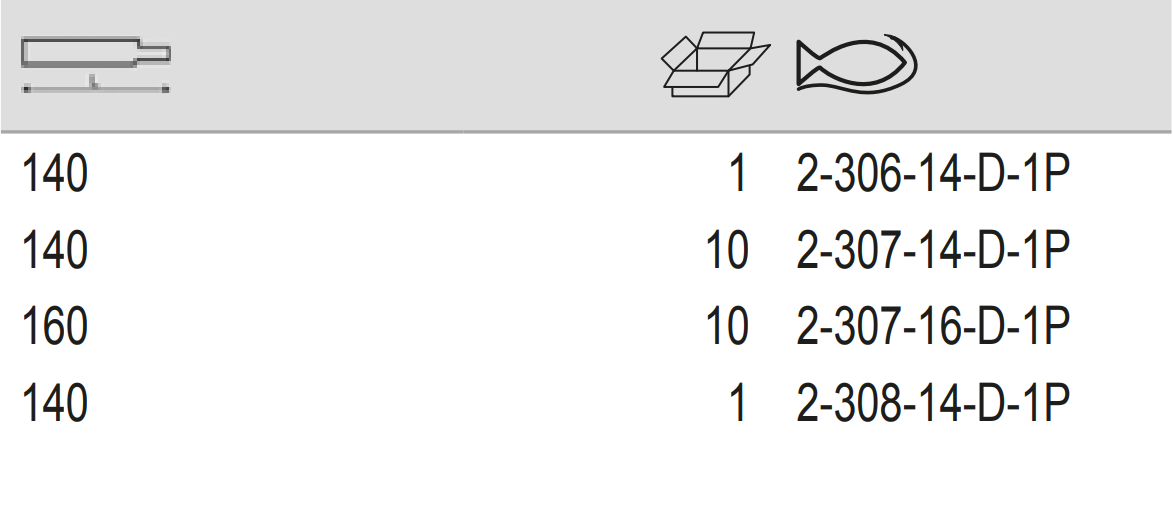Click the dimension line under the file icon

(x=96, y=89)
